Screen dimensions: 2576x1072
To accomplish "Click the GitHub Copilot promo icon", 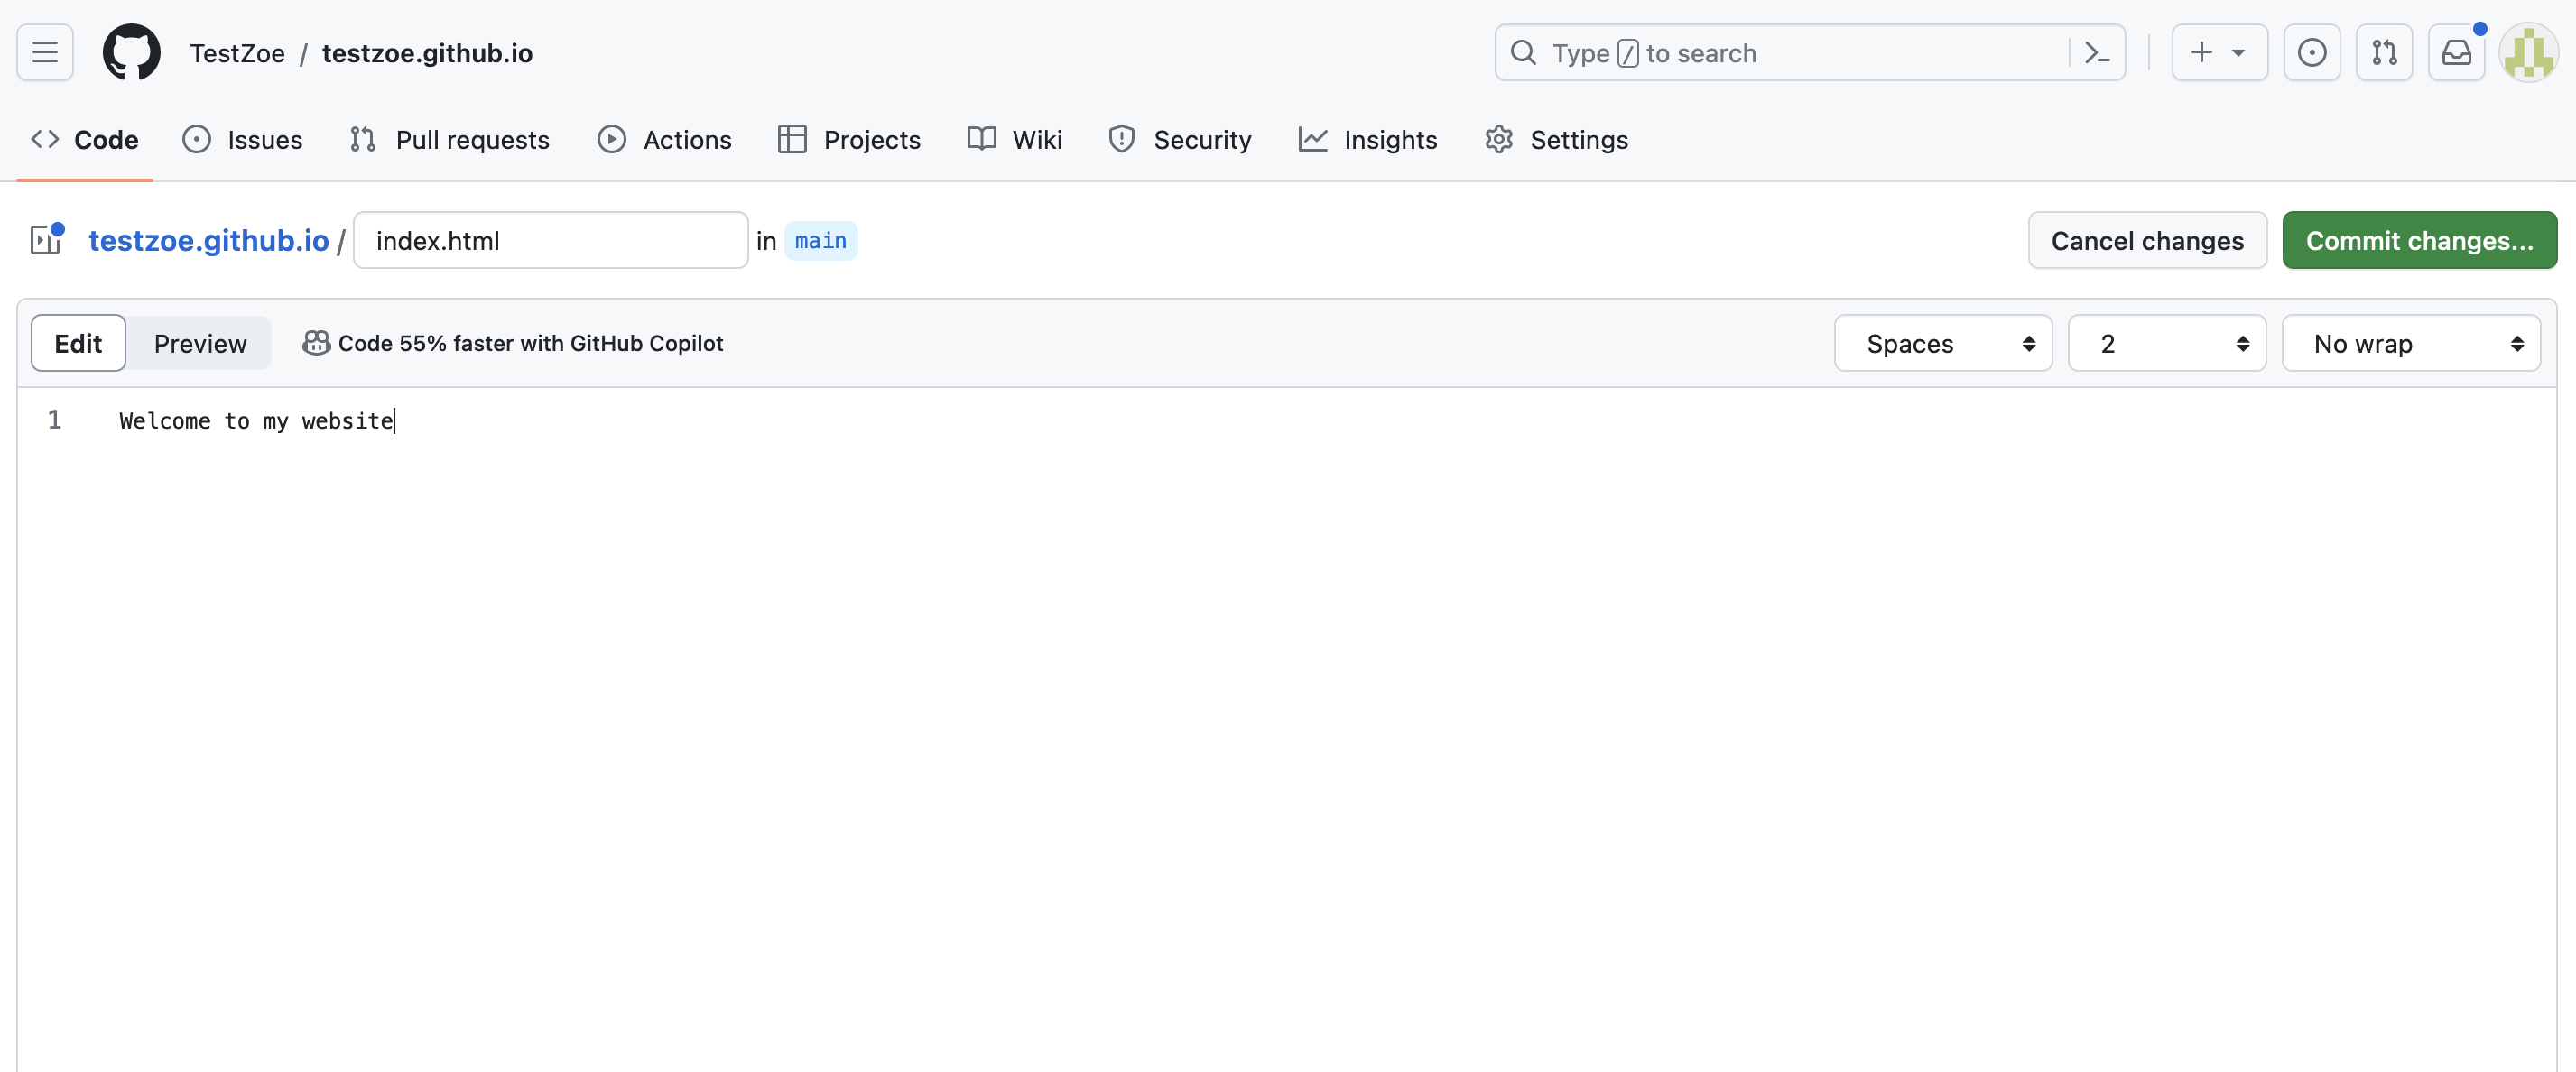I will pos(316,343).
